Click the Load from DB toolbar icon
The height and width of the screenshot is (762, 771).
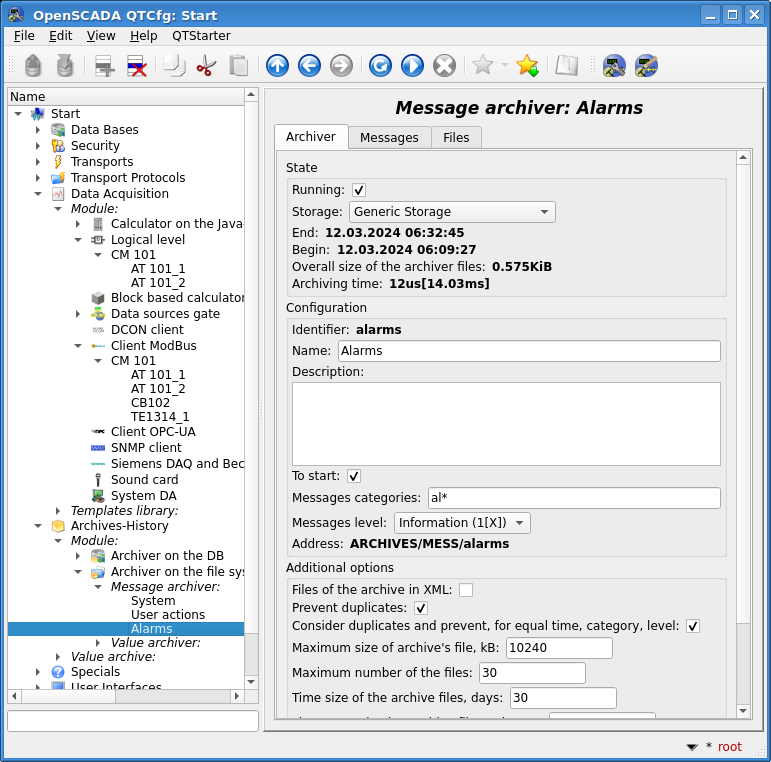pos(33,66)
